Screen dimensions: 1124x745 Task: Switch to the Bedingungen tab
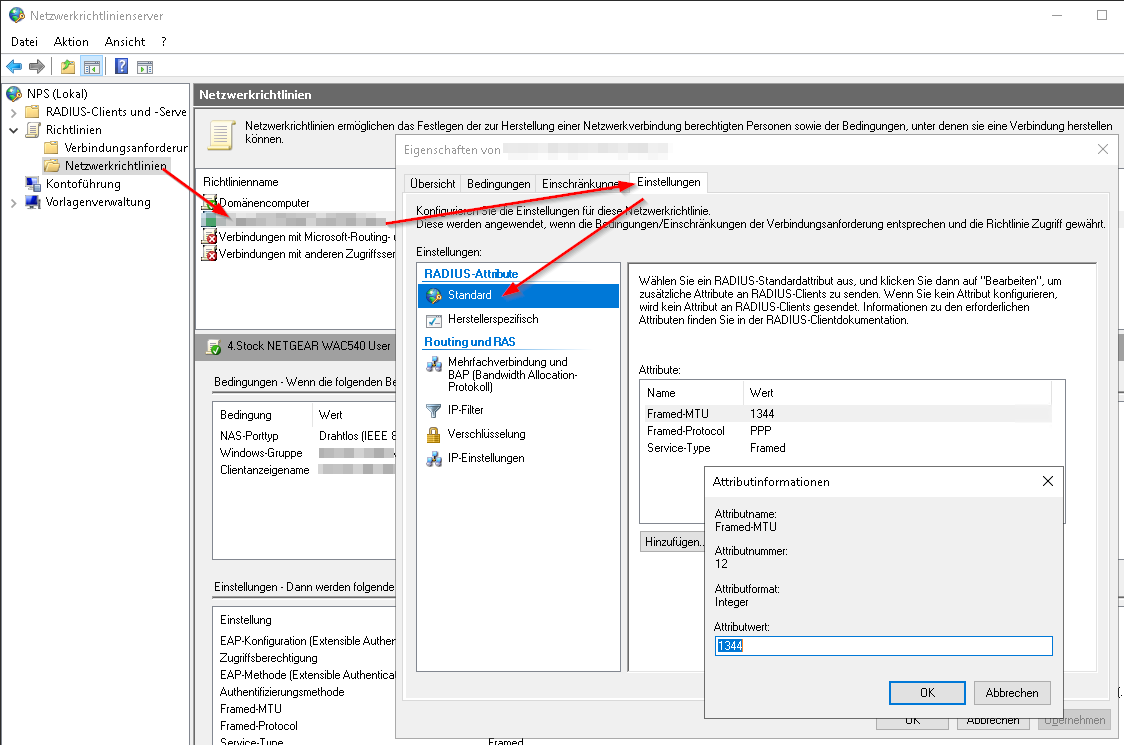click(498, 184)
